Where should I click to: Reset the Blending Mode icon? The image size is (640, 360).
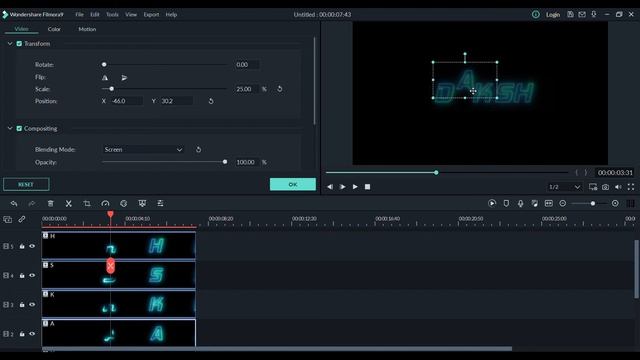click(198, 149)
